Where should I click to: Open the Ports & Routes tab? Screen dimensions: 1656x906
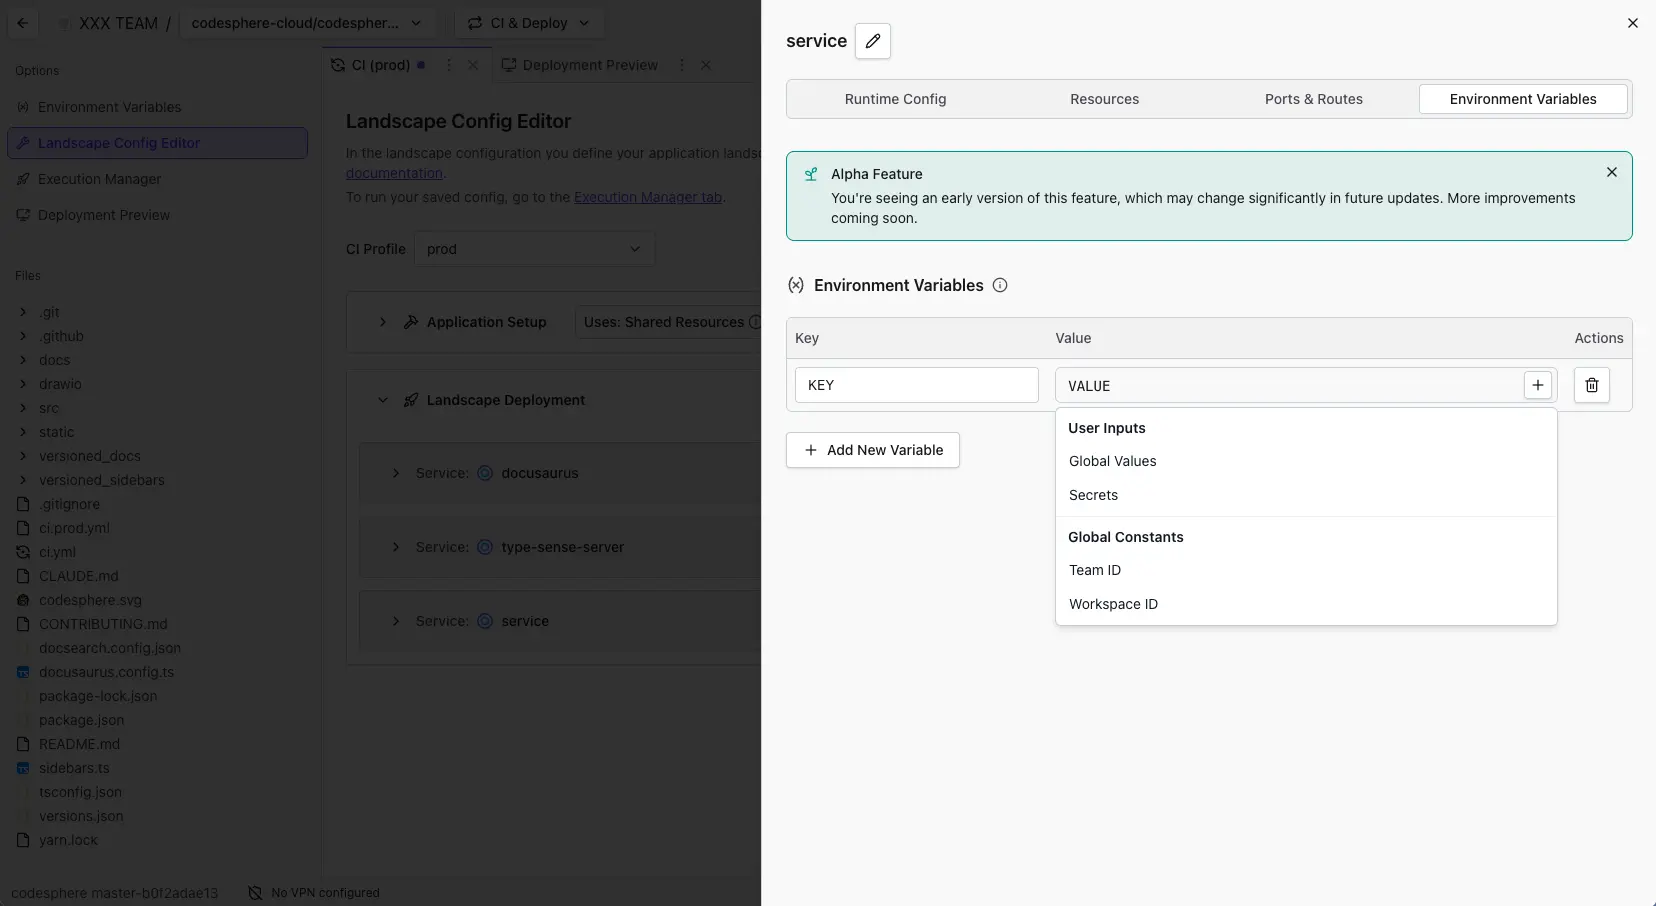tap(1313, 99)
